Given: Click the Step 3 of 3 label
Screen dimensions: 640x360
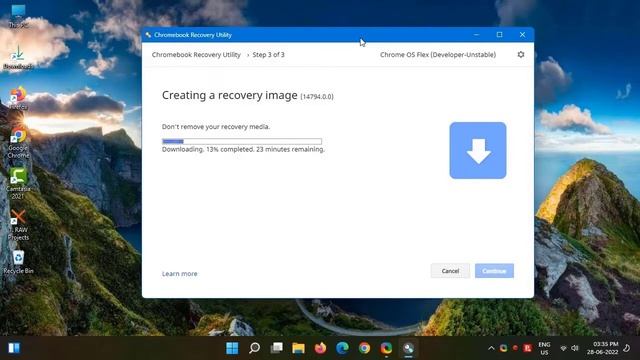Looking at the screenshot, I should (x=269, y=55).
